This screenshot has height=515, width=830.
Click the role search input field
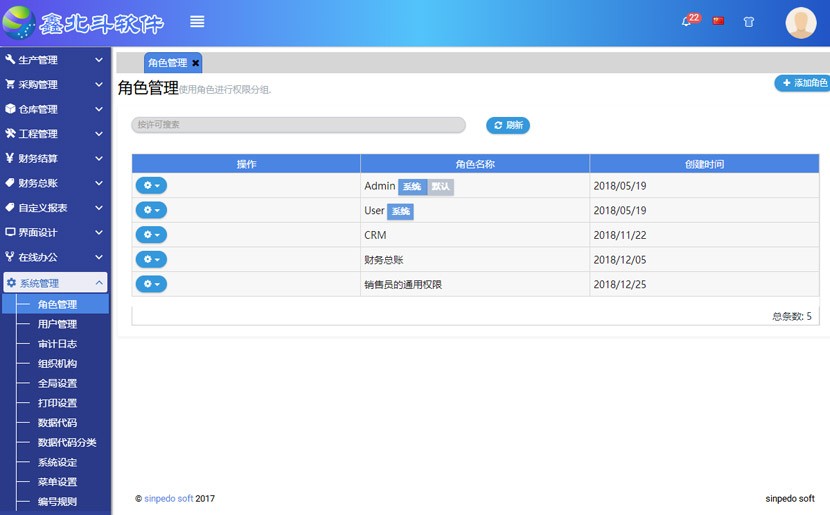point(298,125)
